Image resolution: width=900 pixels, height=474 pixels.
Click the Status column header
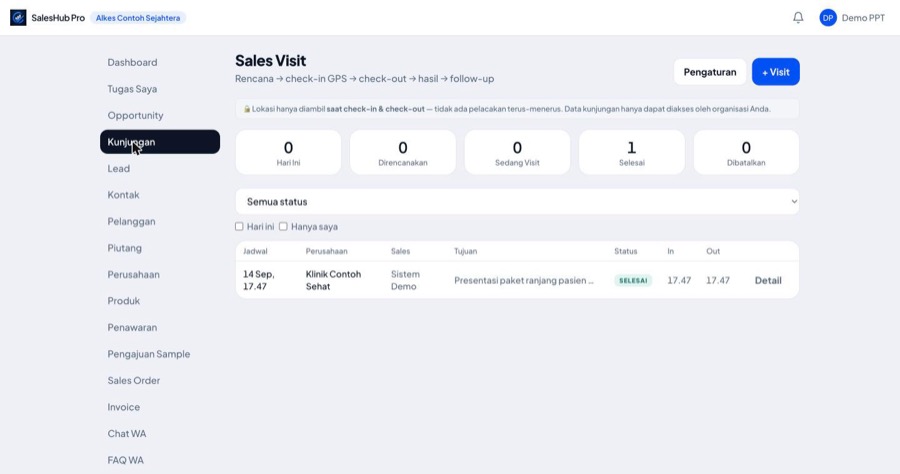pyautogui.click(x=626, y=251)
